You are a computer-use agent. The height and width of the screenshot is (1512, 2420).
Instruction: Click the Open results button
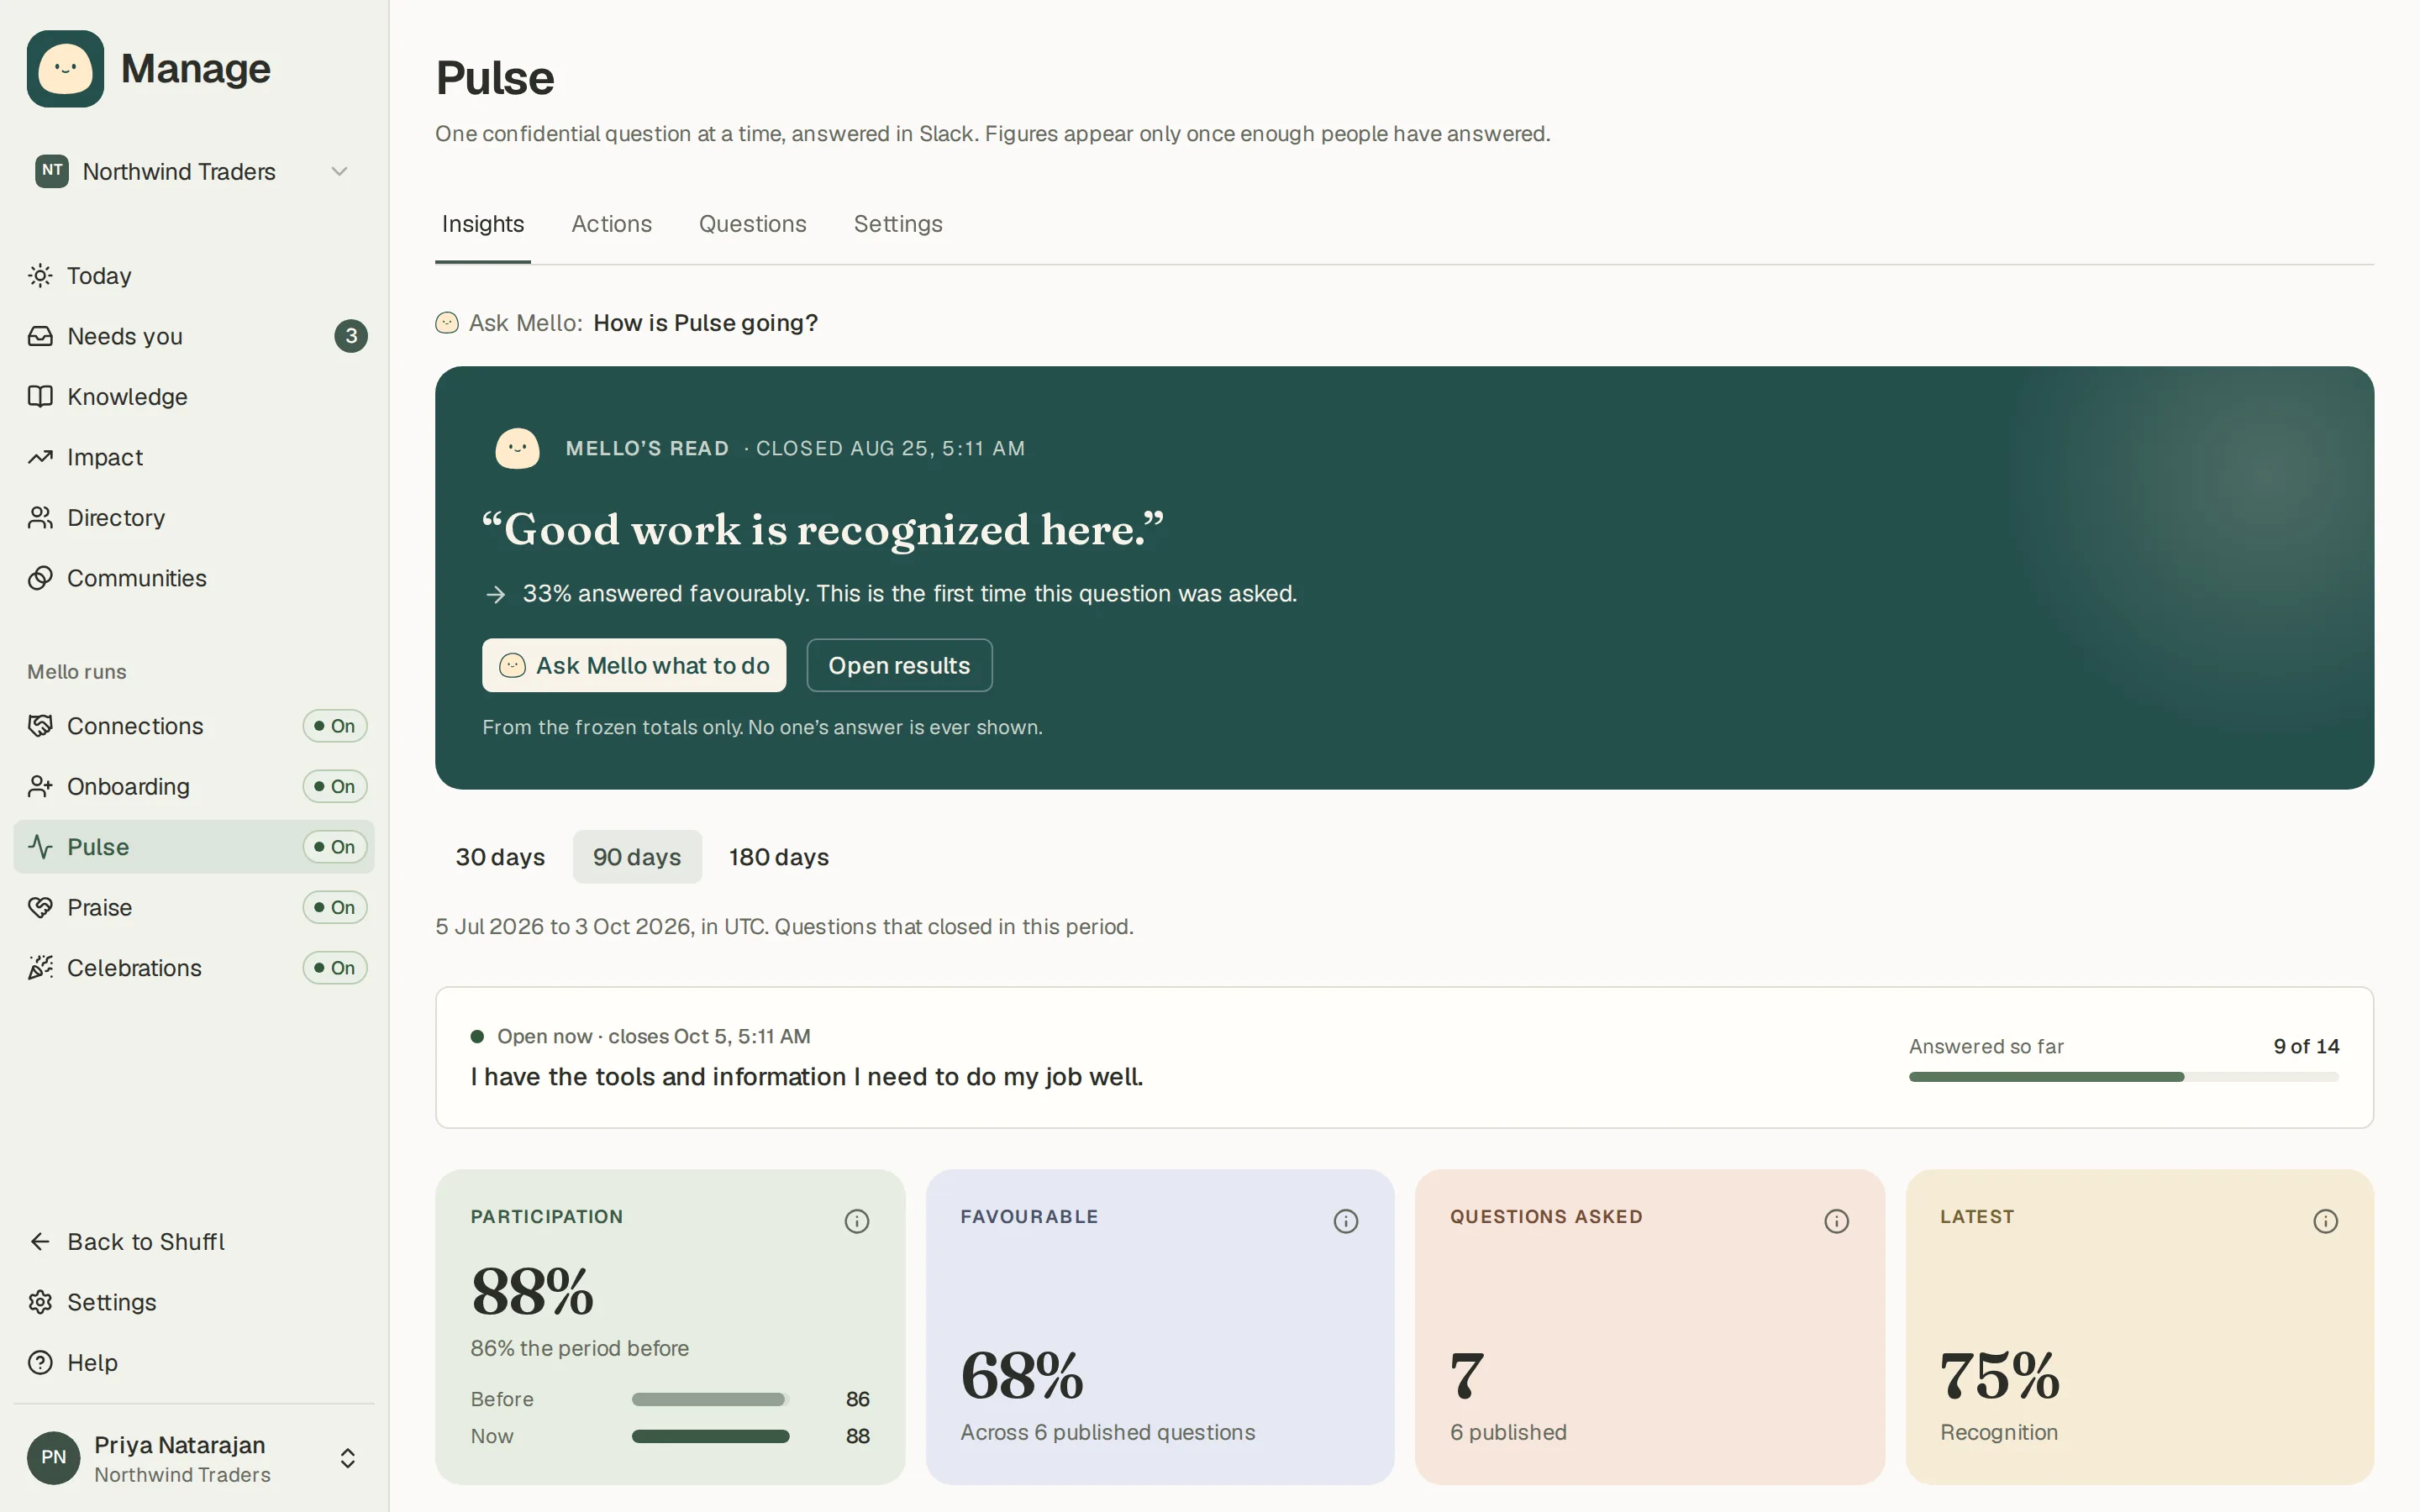coord(899,665)
